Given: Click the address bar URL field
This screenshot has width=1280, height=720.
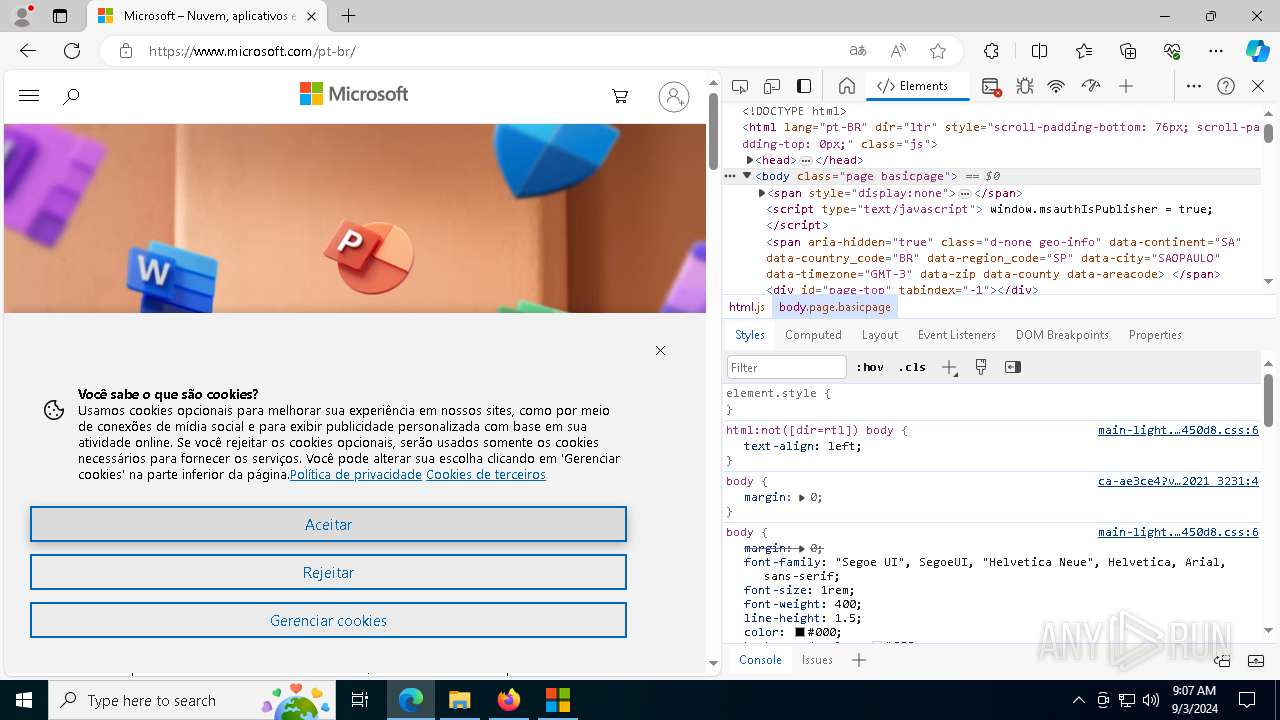Looking at the screenshot, I should click(x=490, y=51).
